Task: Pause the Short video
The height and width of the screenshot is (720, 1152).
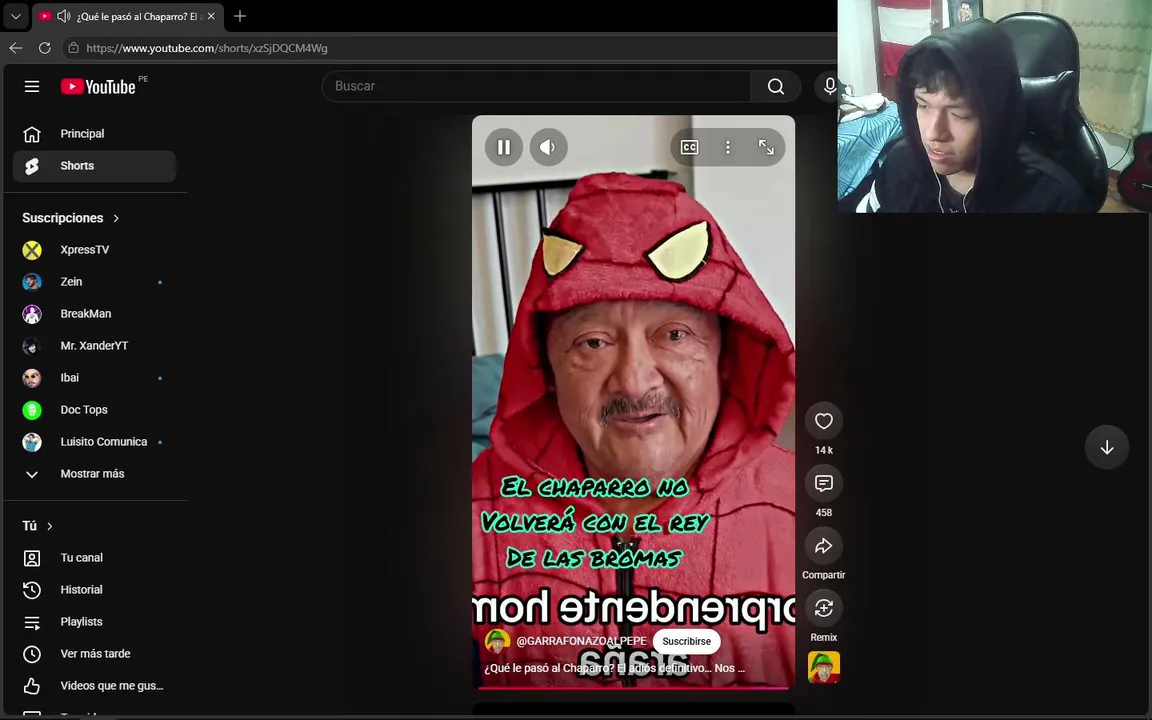Action: click(x=504, y=147)
